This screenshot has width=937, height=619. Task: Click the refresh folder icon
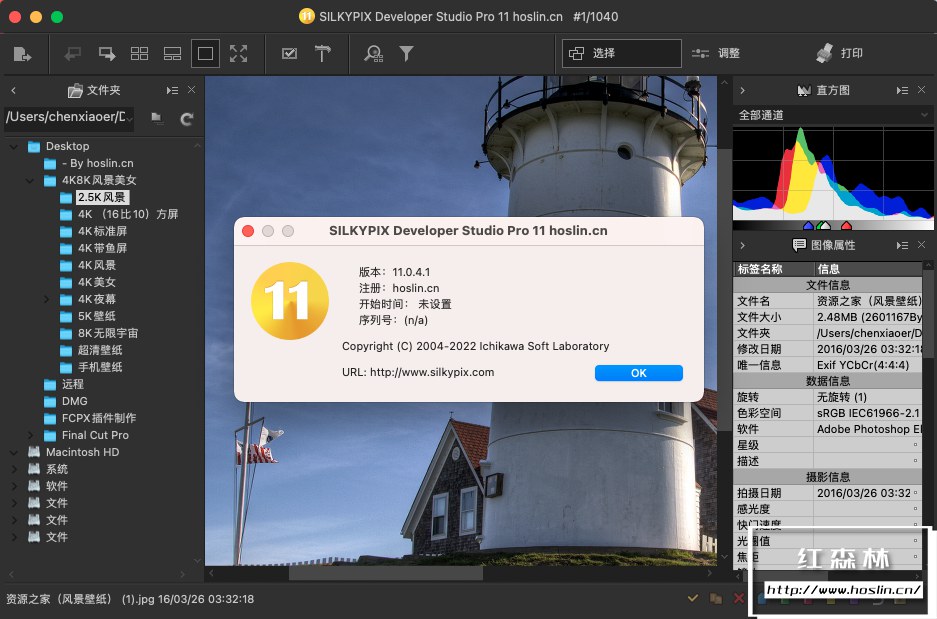click(x=186, y=119)
